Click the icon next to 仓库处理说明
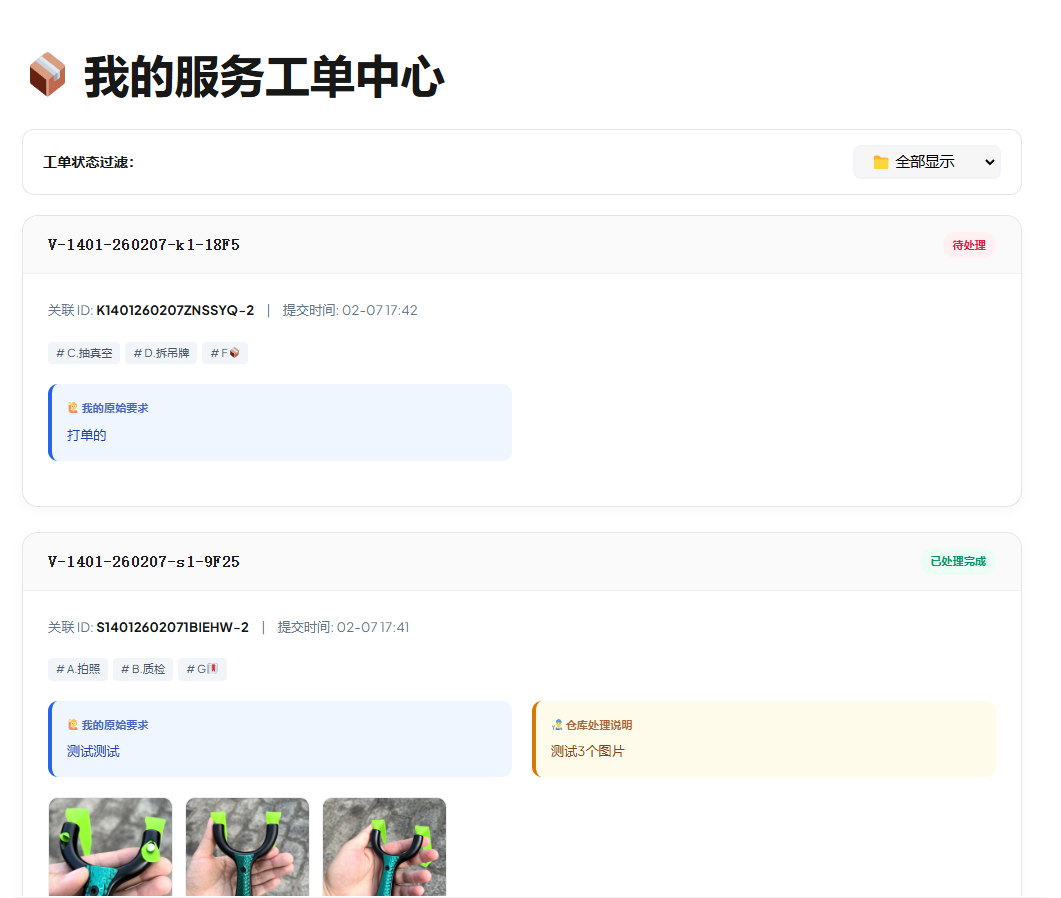 coord(557,725)
